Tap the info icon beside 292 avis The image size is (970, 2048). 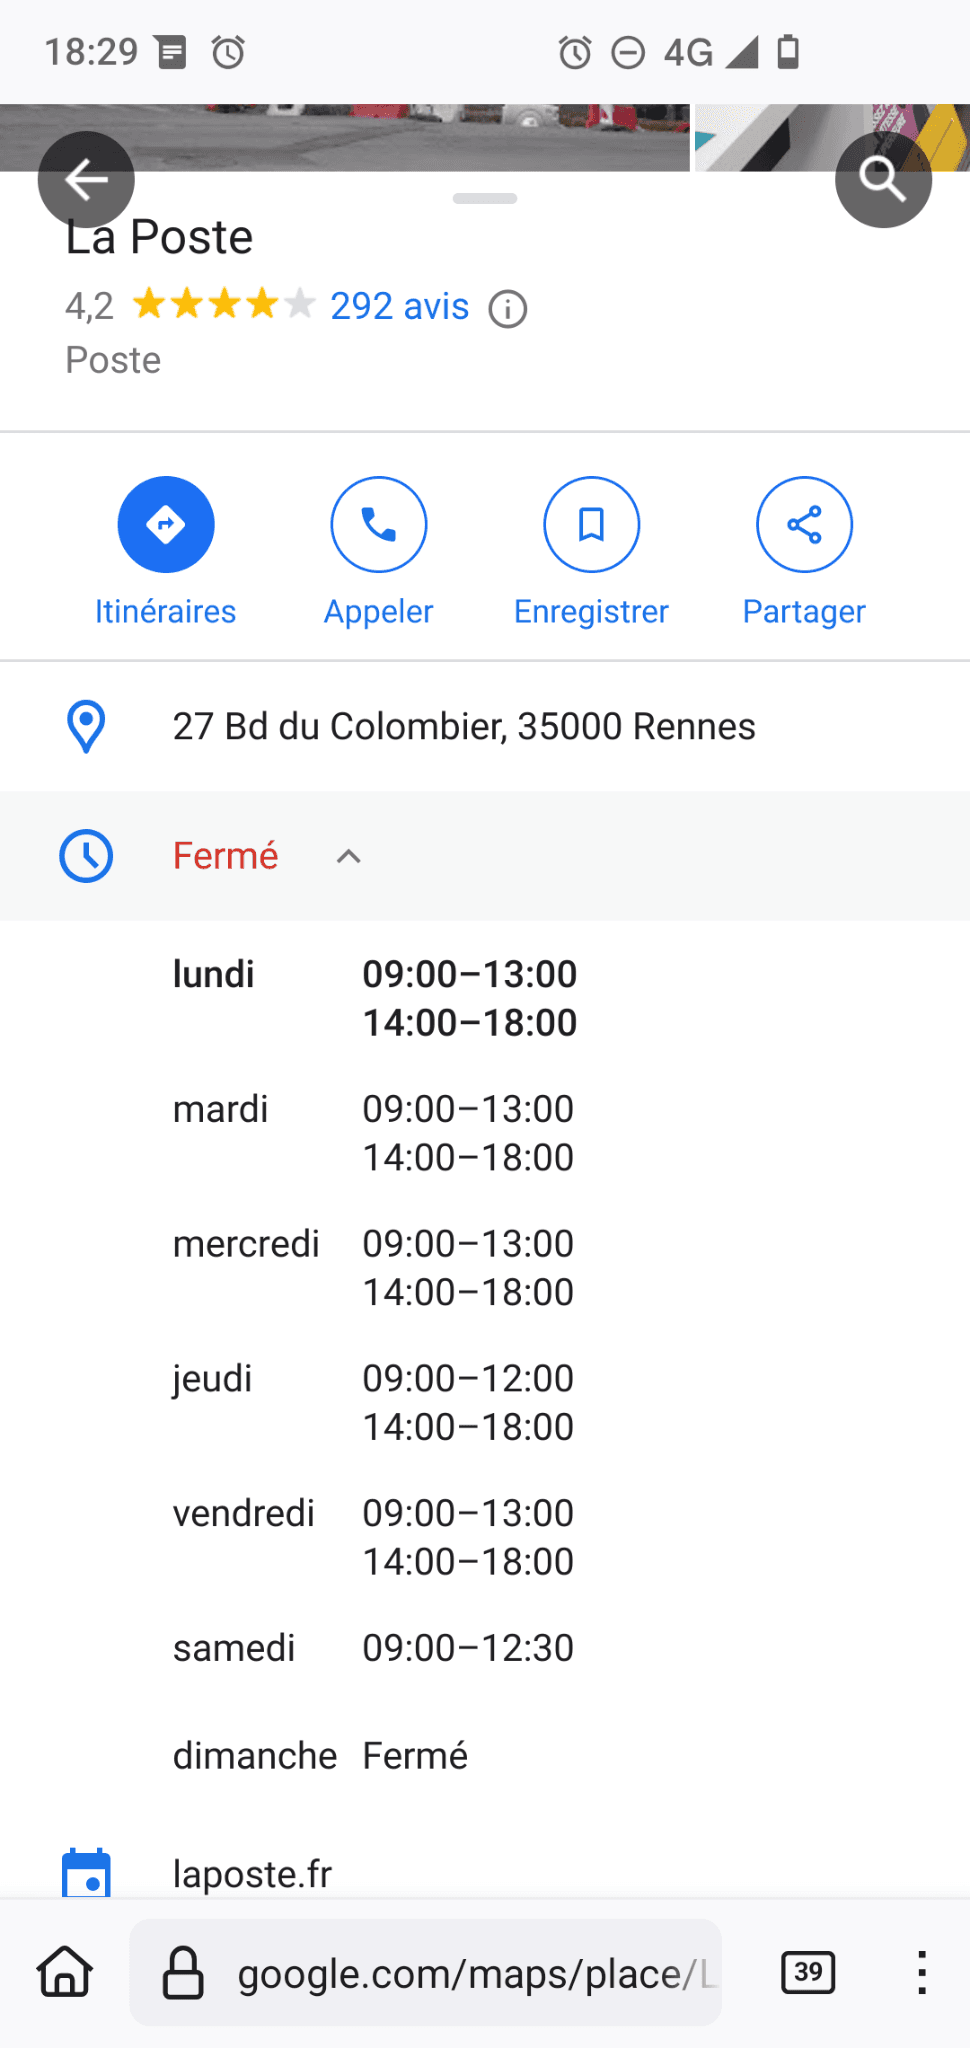[x=508, y=309]
